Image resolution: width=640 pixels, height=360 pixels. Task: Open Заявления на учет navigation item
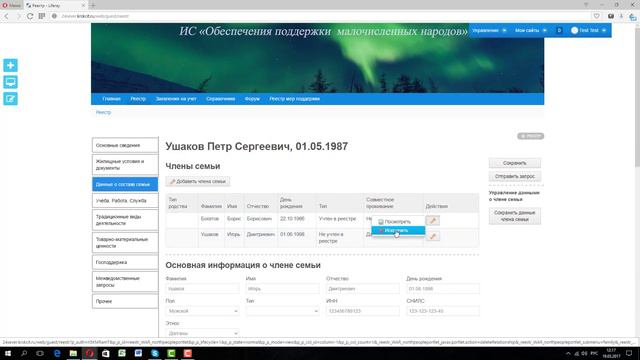click(176, 99)
